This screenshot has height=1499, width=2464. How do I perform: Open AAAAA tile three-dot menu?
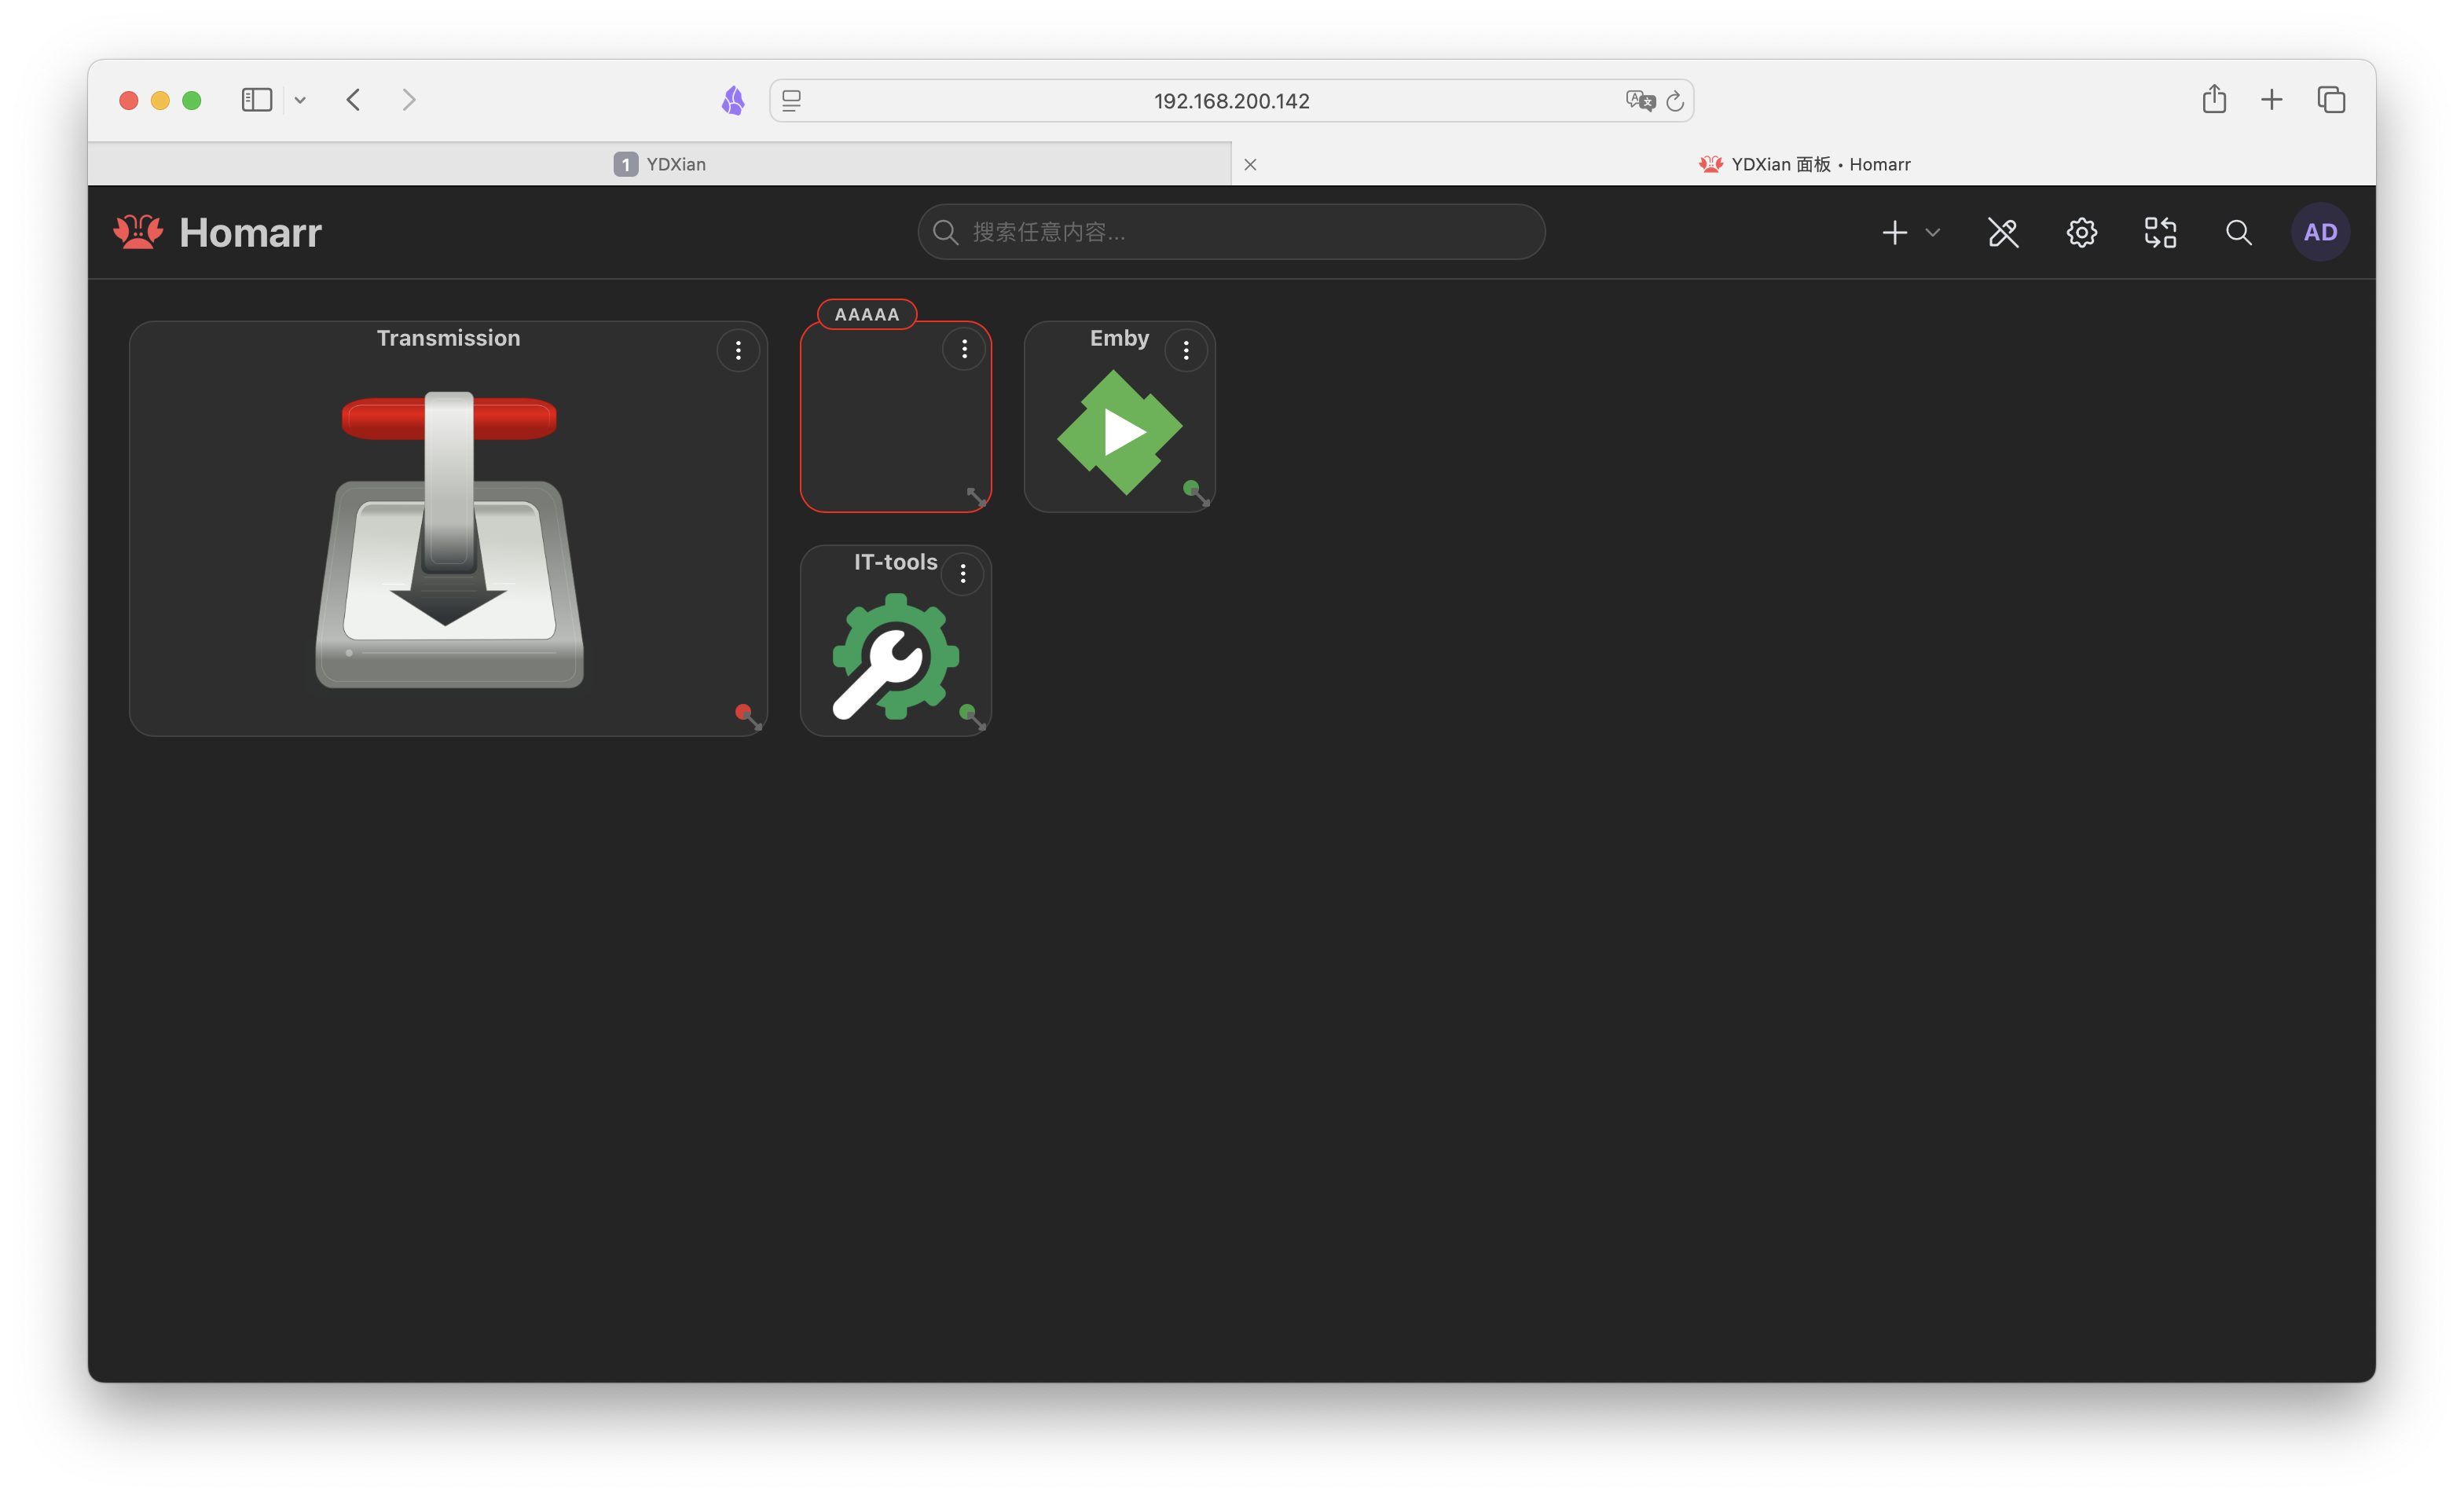click(x=964, y=349)
